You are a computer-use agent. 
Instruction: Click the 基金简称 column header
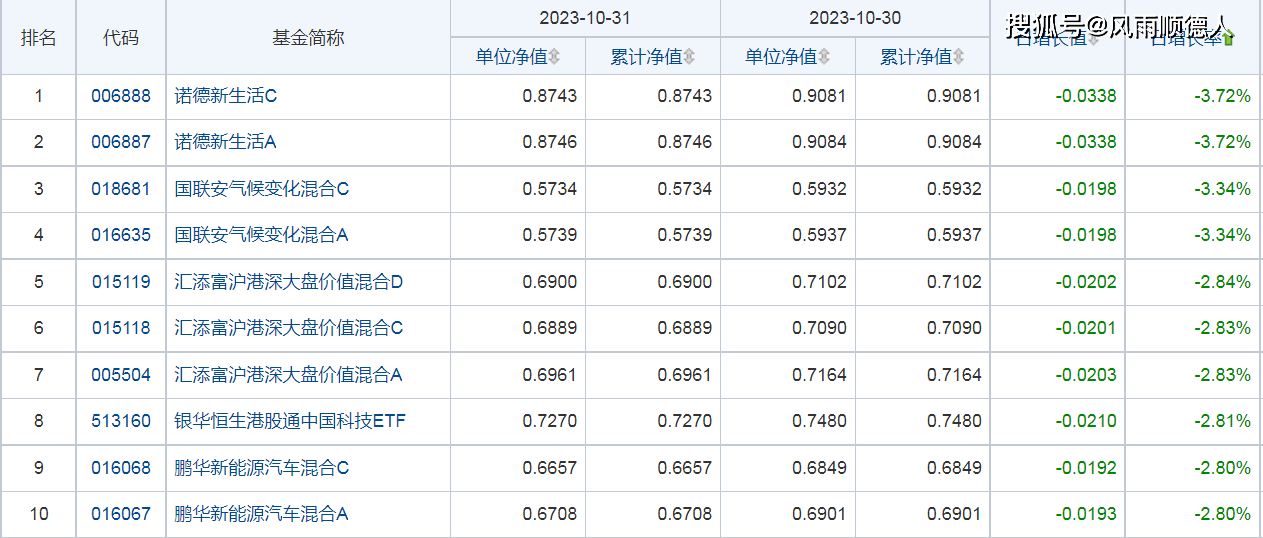pos(308,37)
